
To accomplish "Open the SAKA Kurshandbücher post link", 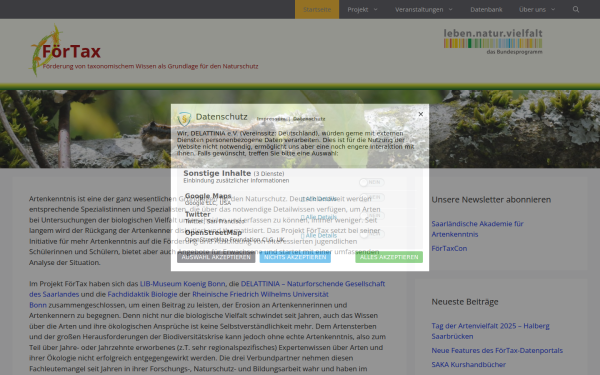I will pyautogui.click(x=468, y=365).
